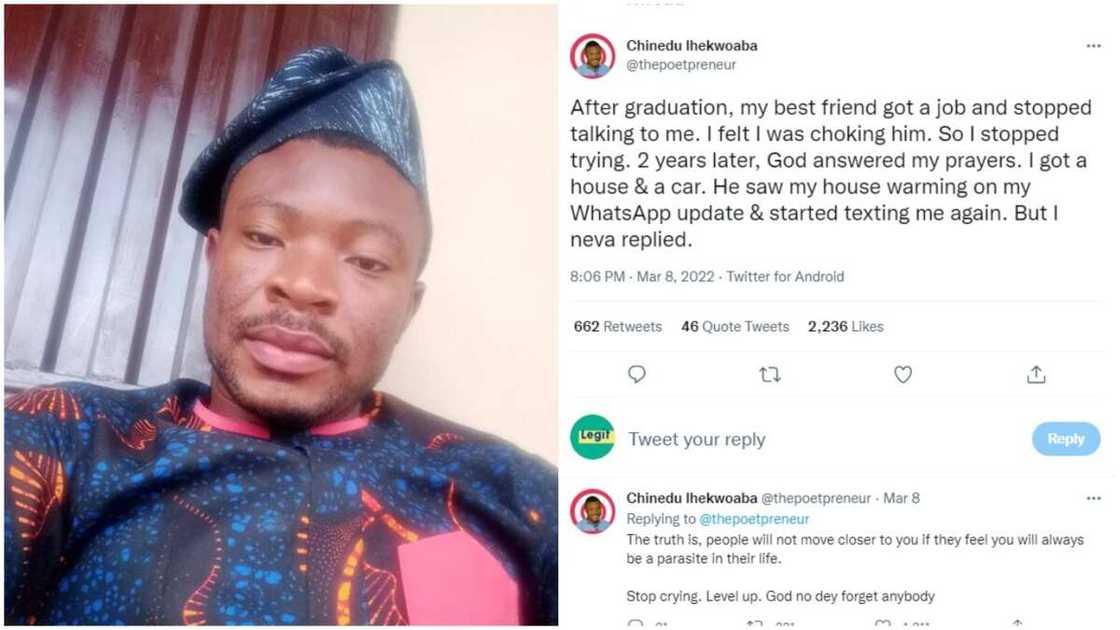Viewport: 1120px width, 630px height.
Task: Open reply tweet's three-dot more menu
Action: 1093,498
